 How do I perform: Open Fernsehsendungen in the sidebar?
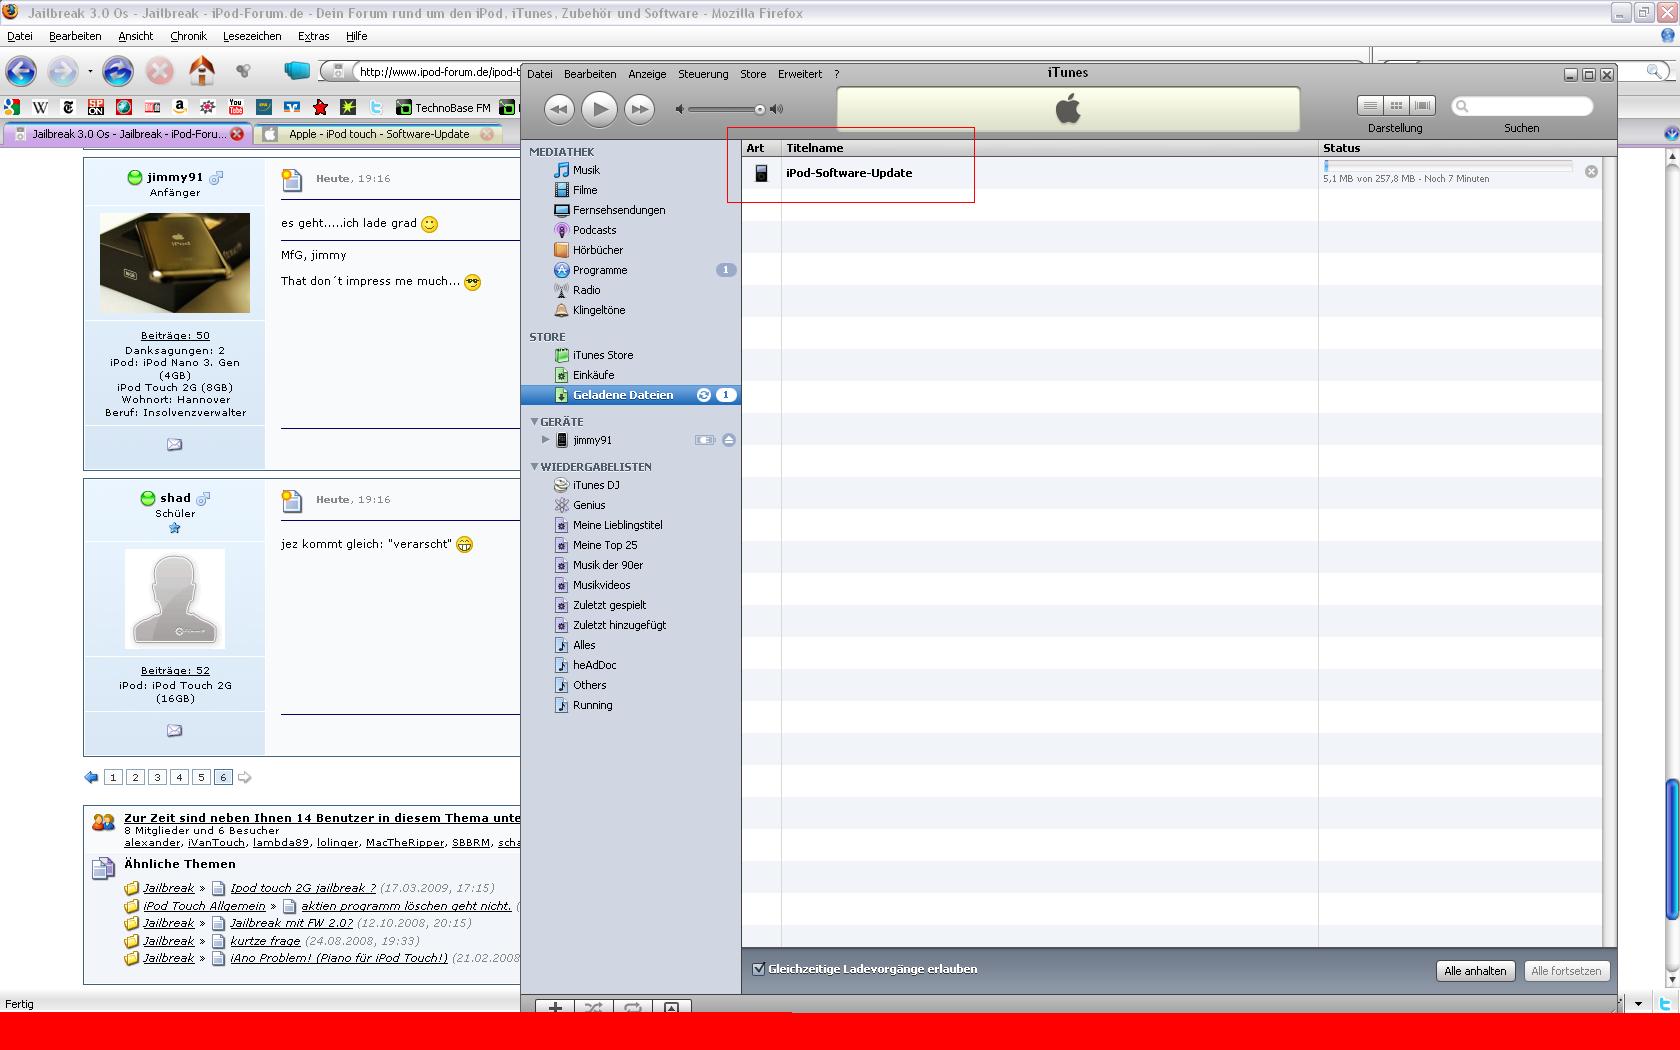click(x=619, y=210)
